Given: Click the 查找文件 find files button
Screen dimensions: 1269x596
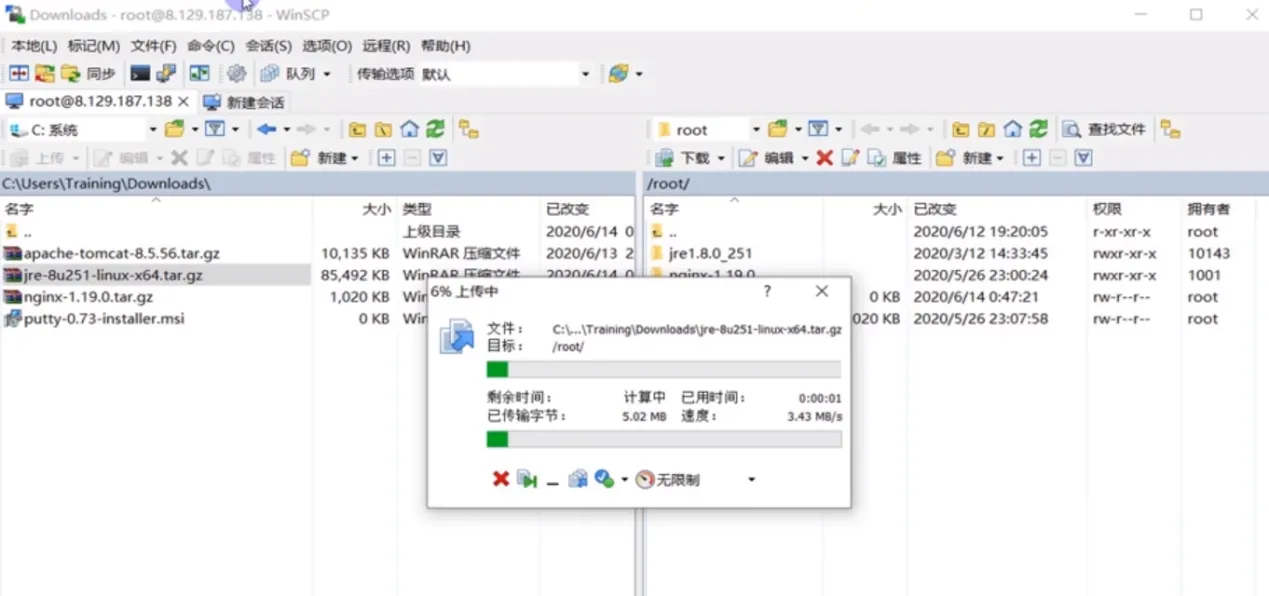Looking at the screenshot, I should [x=1104, y=130].
